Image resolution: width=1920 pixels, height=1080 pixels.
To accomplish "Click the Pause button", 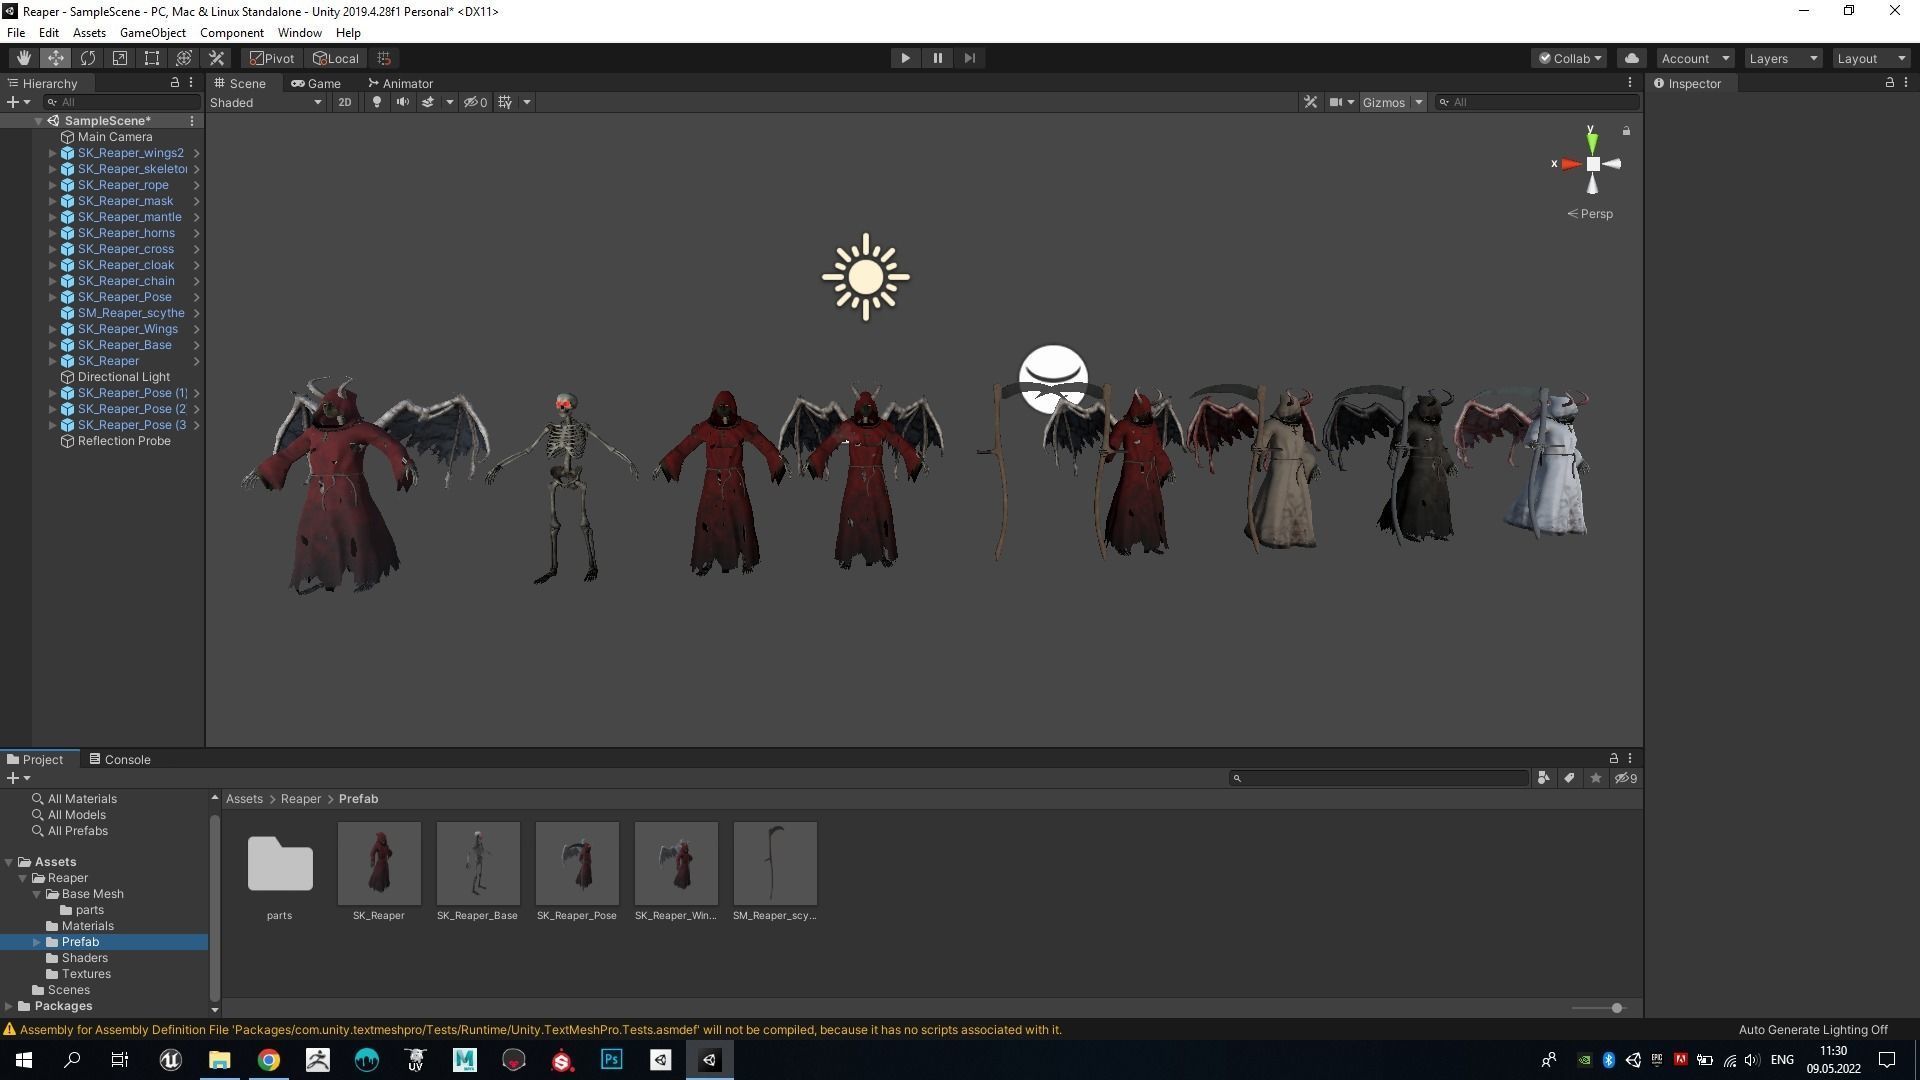I will (x=937, y=58).
